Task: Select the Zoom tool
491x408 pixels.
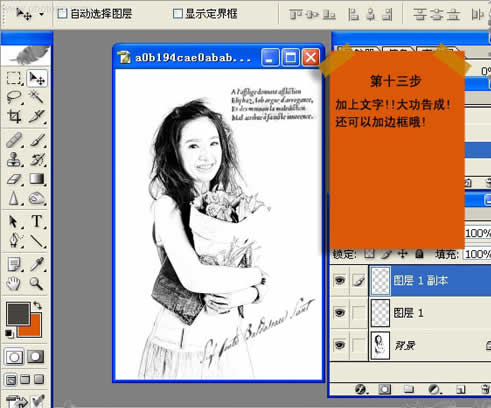Action: click(36, 284)
